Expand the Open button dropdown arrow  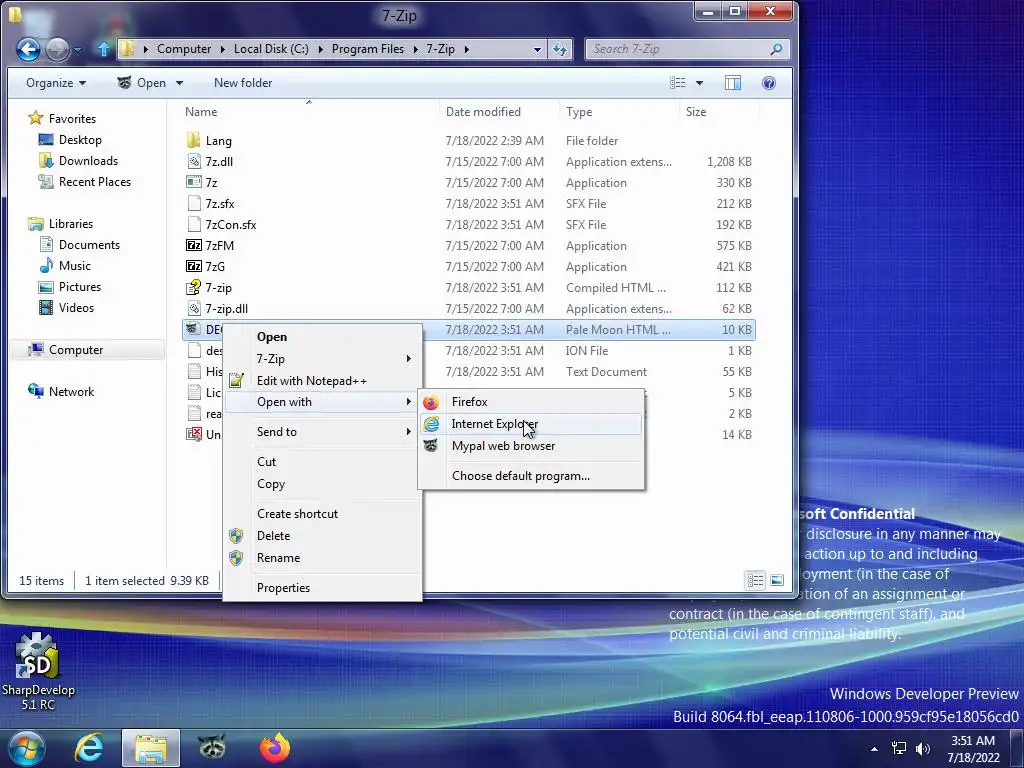pyautogui.click(x=180, y=83)
